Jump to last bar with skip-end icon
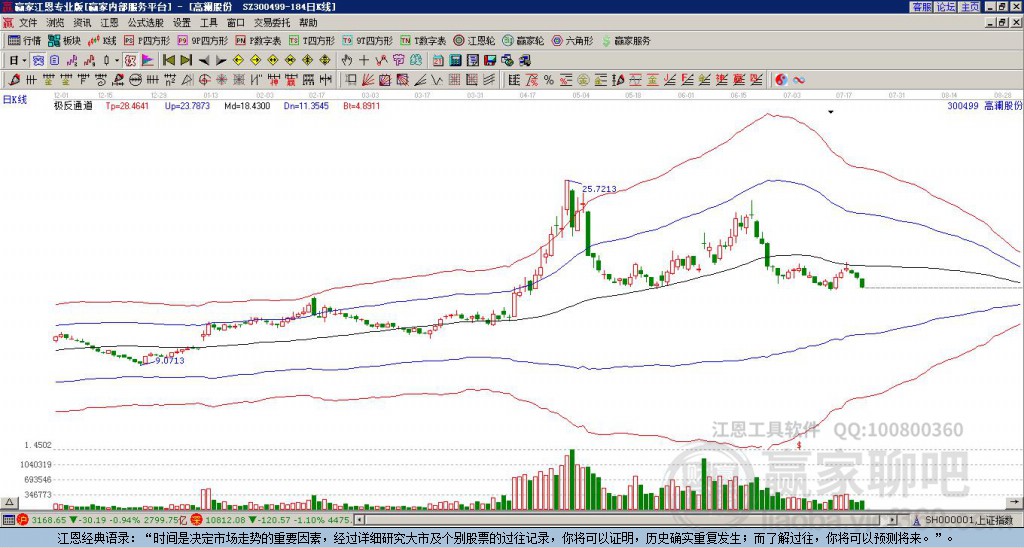1024x548 pixels. 186,60
